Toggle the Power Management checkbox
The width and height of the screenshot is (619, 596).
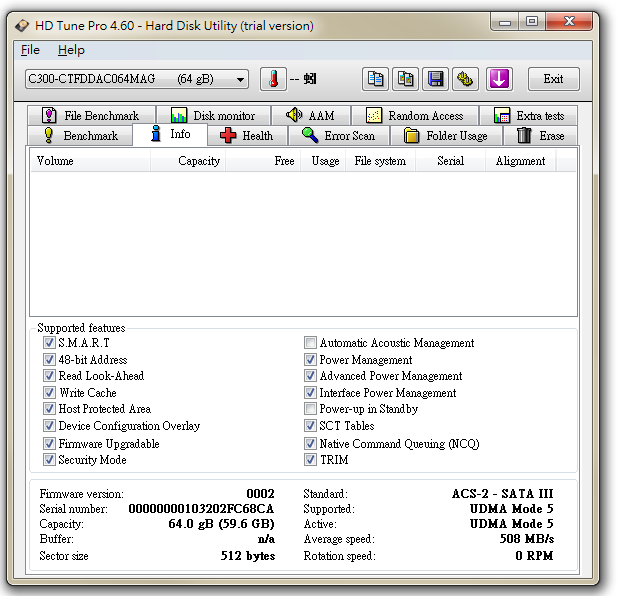310,359
